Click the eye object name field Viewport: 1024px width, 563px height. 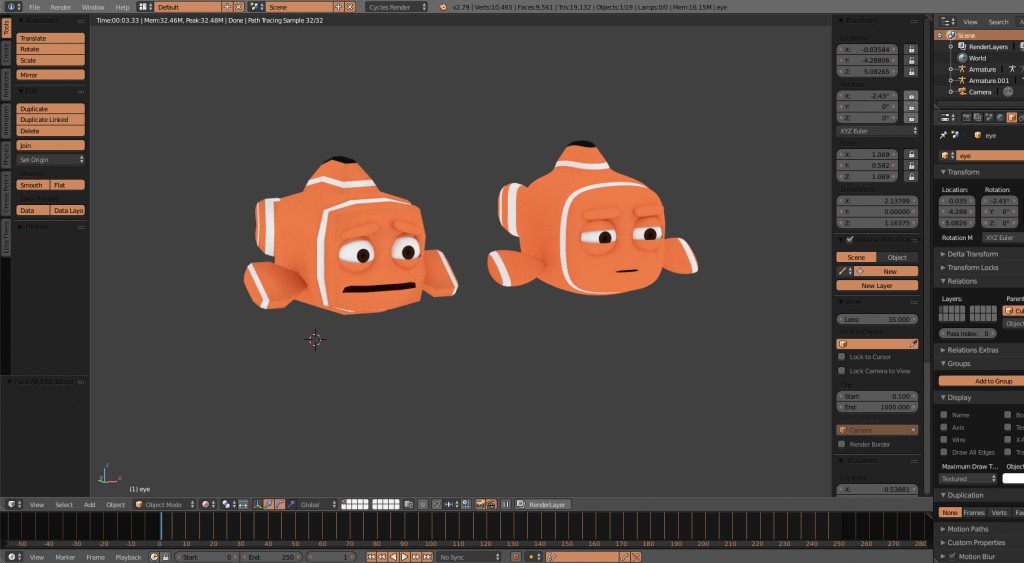(990, 155)
